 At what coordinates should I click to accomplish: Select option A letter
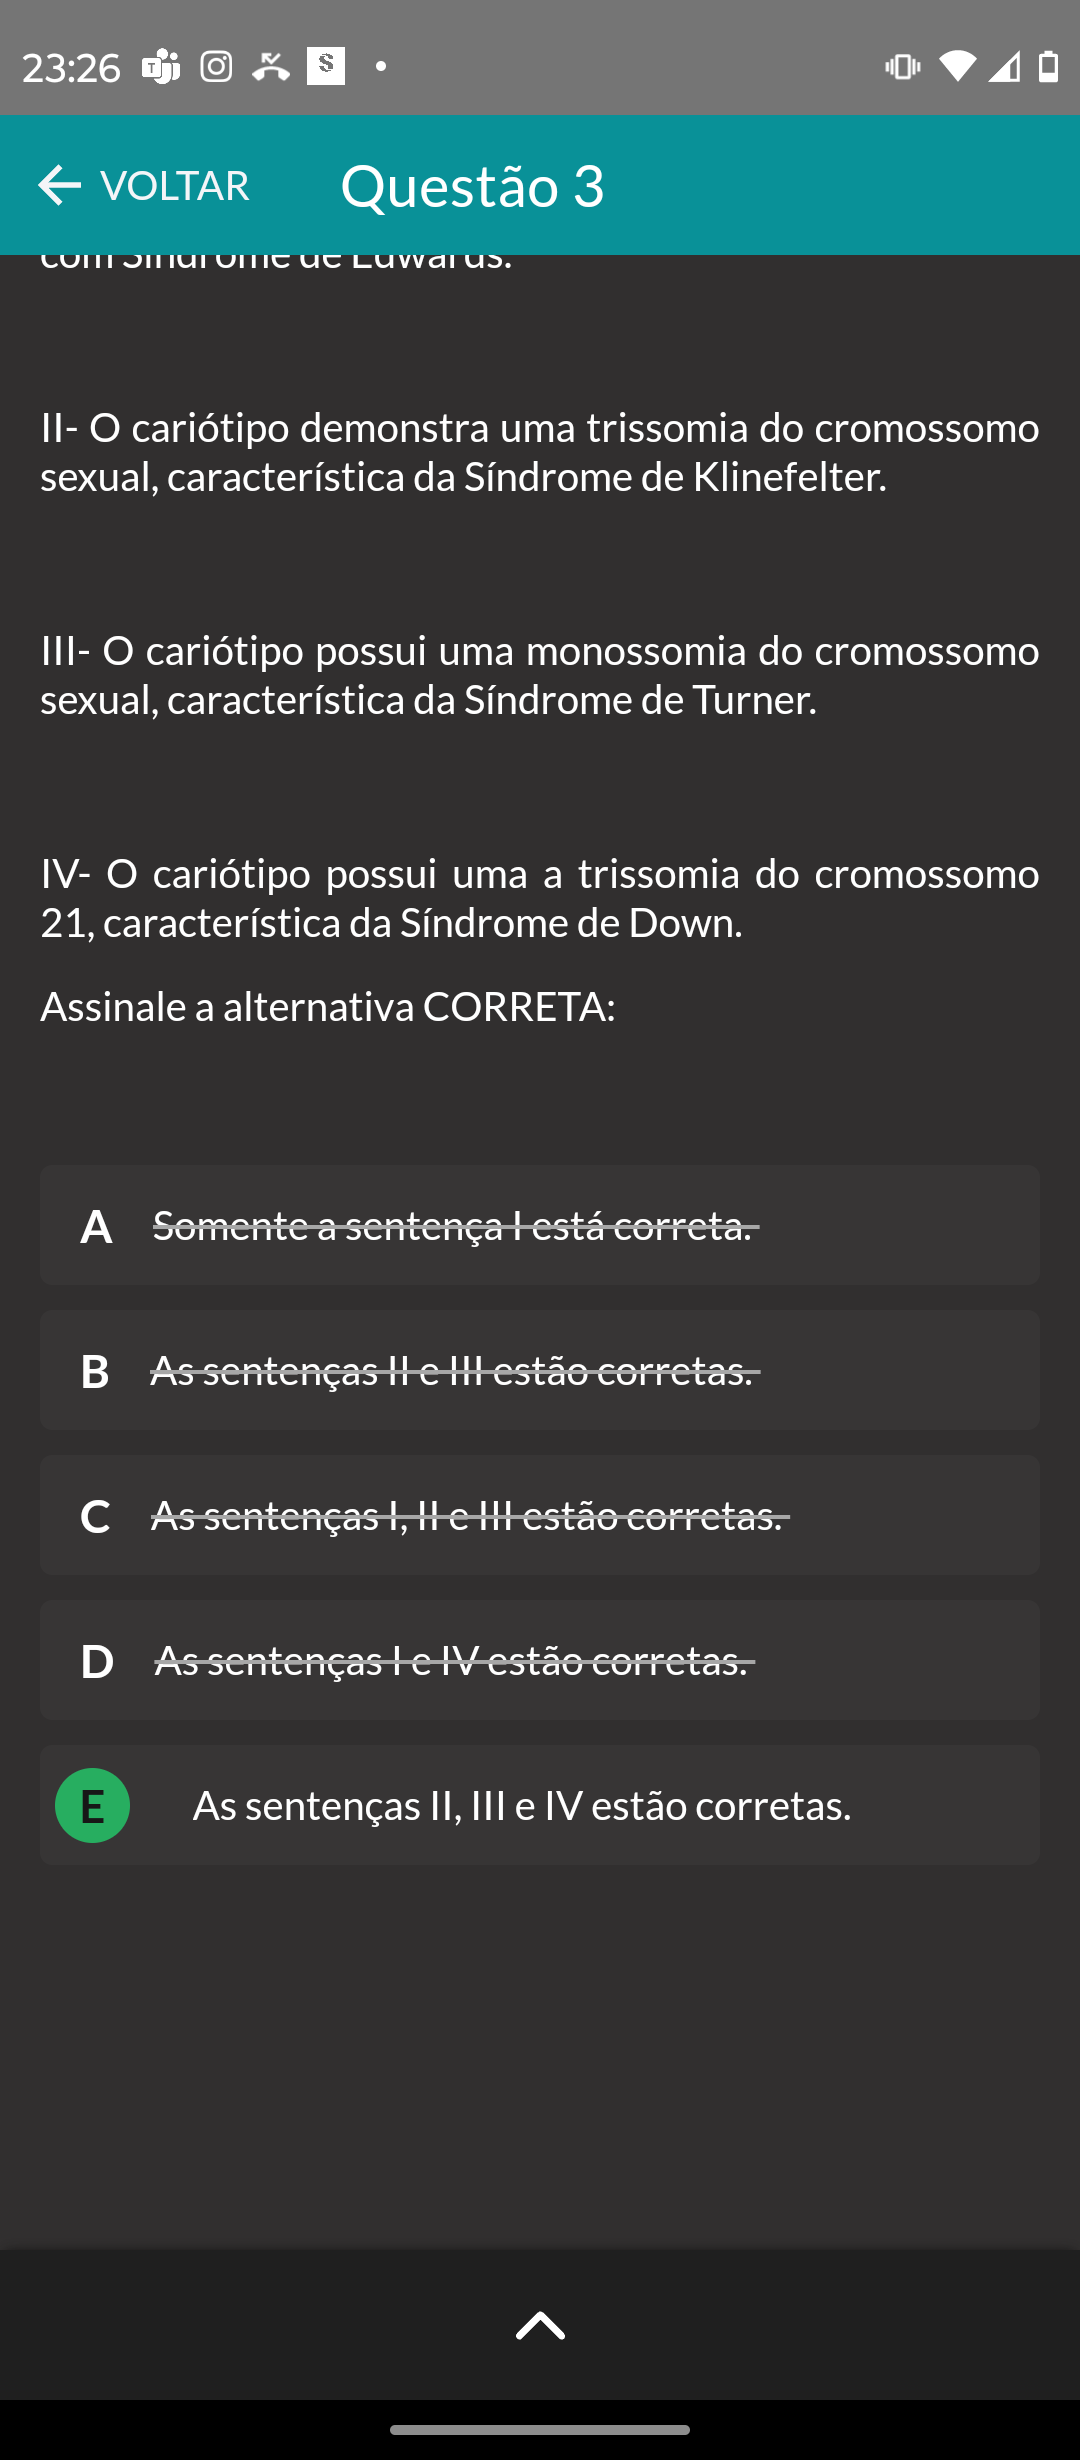coord(96,1226)
